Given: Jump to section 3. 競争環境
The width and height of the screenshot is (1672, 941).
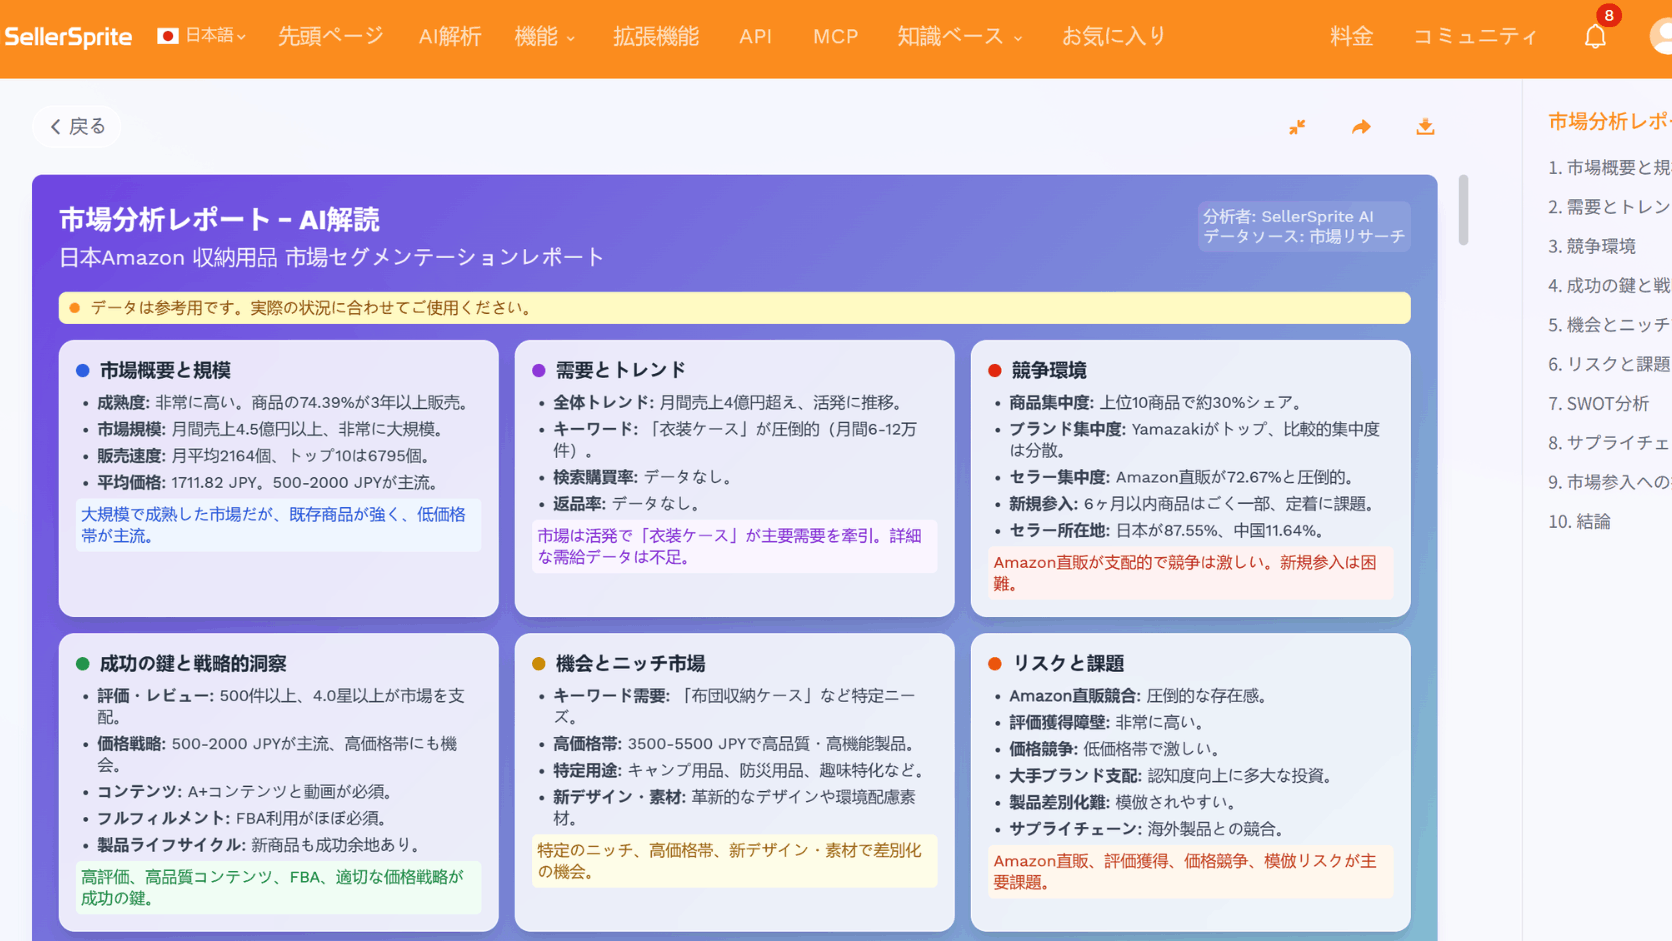Looking at the screenshot, I should tap(1591, 246).
